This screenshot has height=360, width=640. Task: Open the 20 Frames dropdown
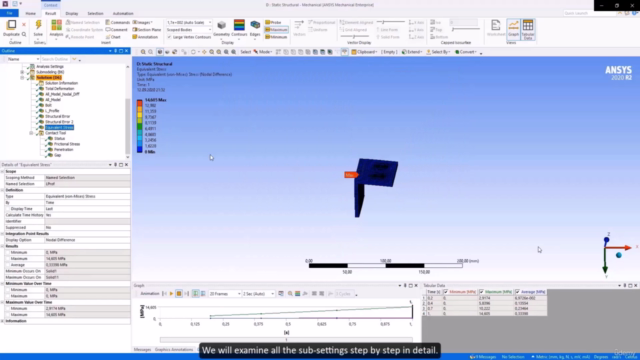[x=224, y=293]
